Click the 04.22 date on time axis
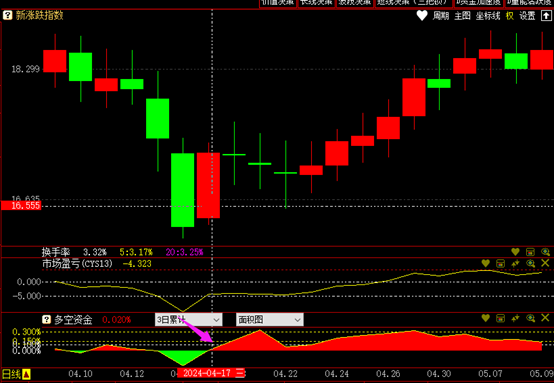The image size is (554, 383). 285,374
